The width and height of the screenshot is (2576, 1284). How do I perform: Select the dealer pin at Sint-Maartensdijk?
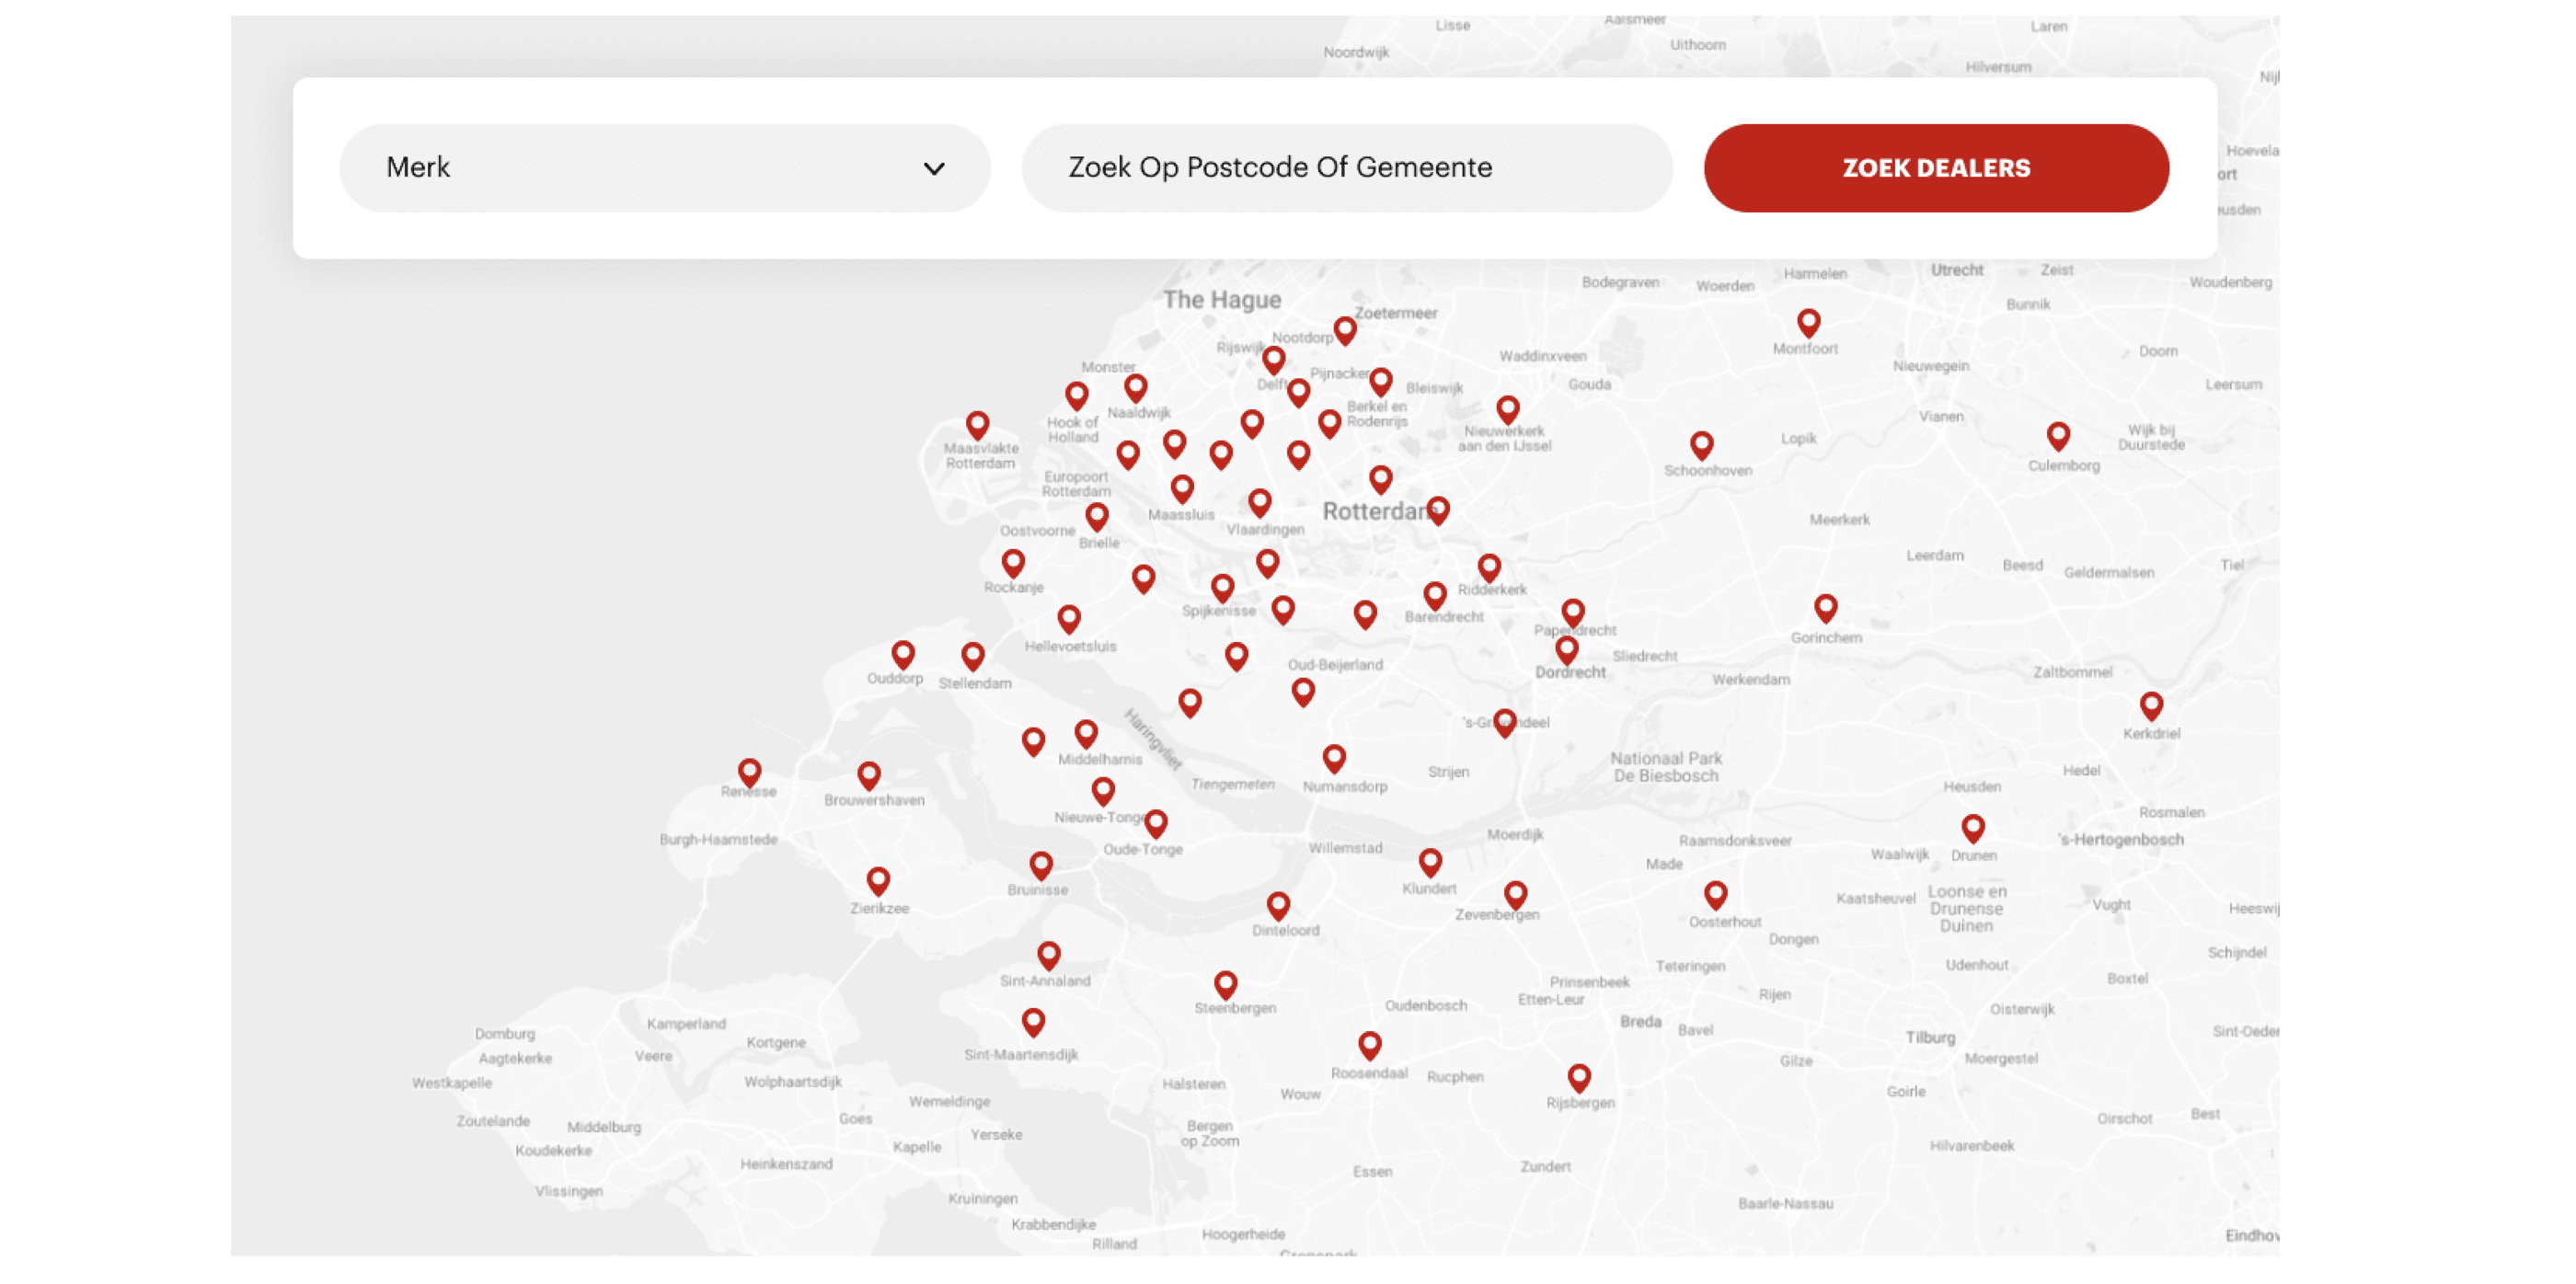[x=1034, y=1022]
